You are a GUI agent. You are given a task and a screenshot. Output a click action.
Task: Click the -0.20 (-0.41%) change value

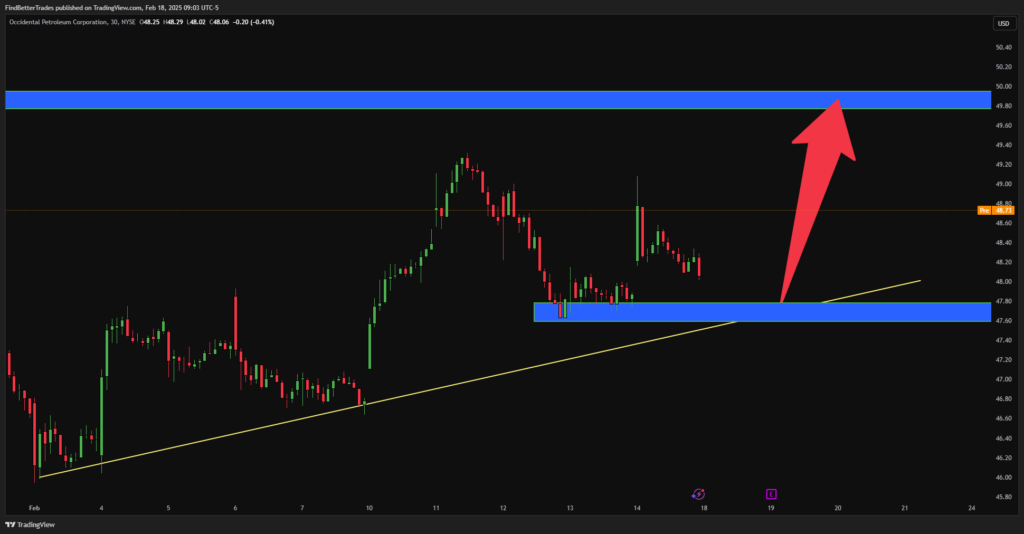tap(253, 22)
